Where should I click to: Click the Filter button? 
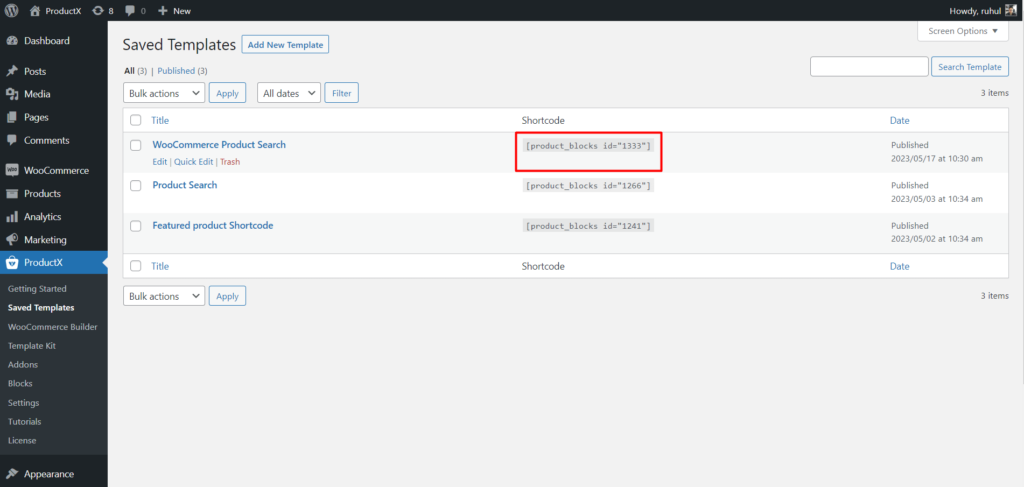[x=342, y=93]
